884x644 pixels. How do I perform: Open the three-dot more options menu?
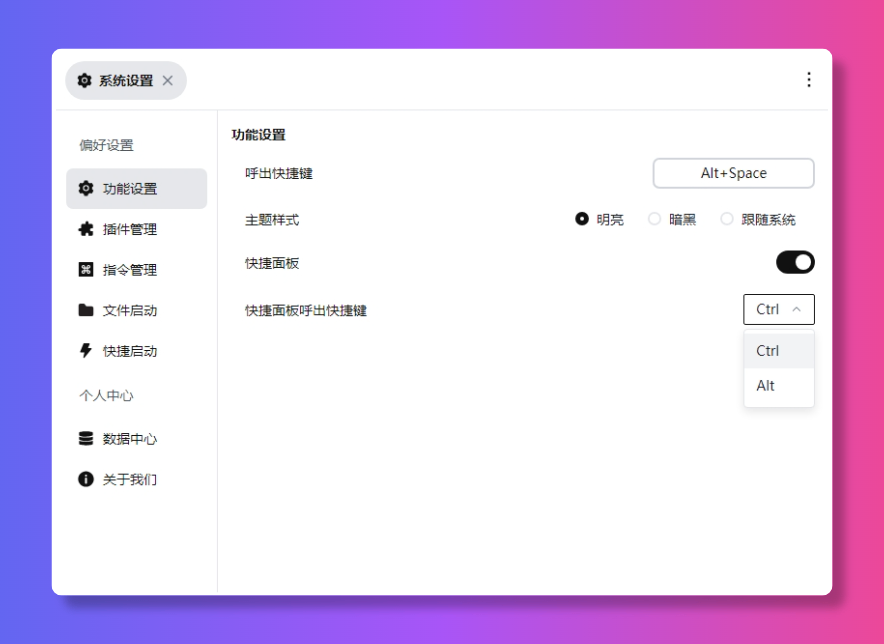pyautogui.click(x=808, y=80)
